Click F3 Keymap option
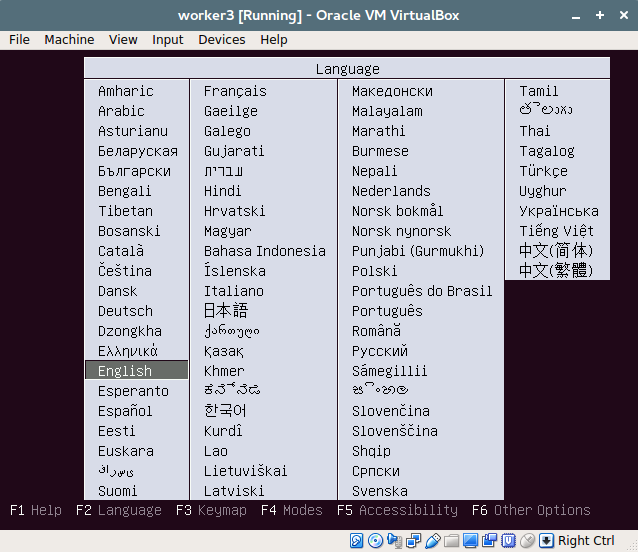The image size is (638, 552). click(x=211, y=510)
